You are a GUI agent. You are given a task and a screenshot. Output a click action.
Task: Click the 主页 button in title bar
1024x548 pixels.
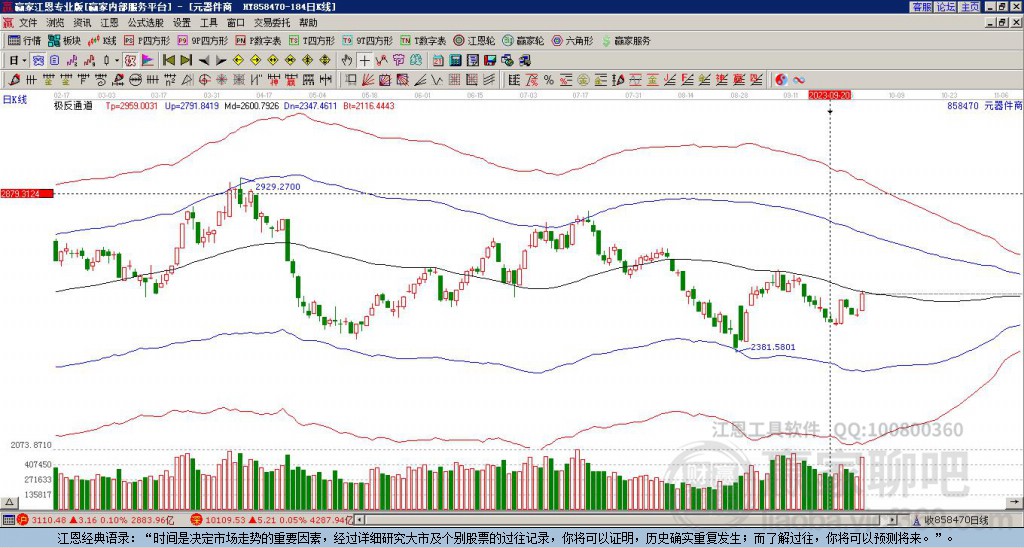pyautogui.click(x=970, y=7)
